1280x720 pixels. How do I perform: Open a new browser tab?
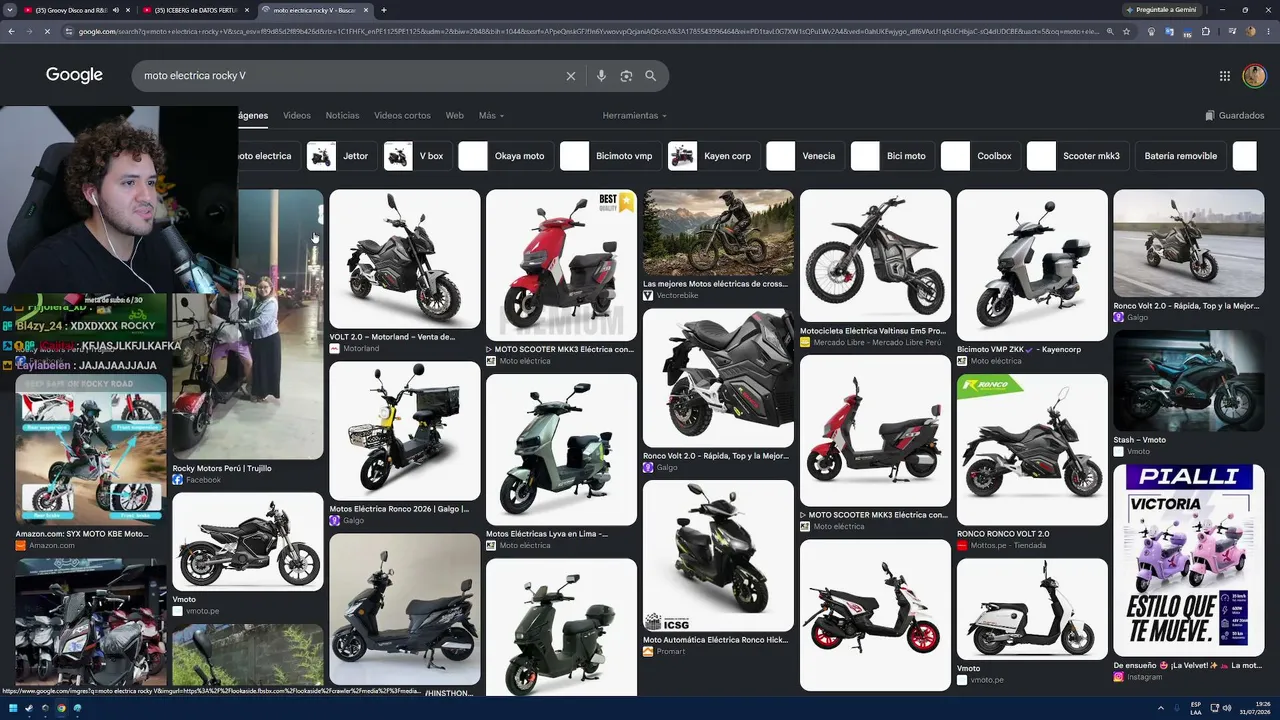384,10
